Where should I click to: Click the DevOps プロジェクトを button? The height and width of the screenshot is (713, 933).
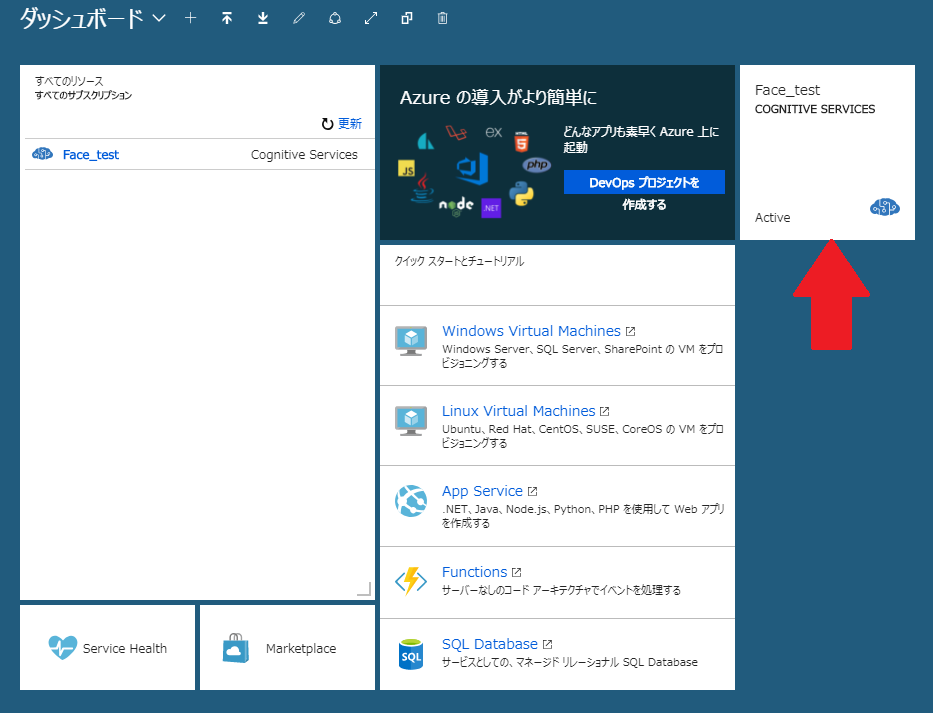(x=644, y=182)
